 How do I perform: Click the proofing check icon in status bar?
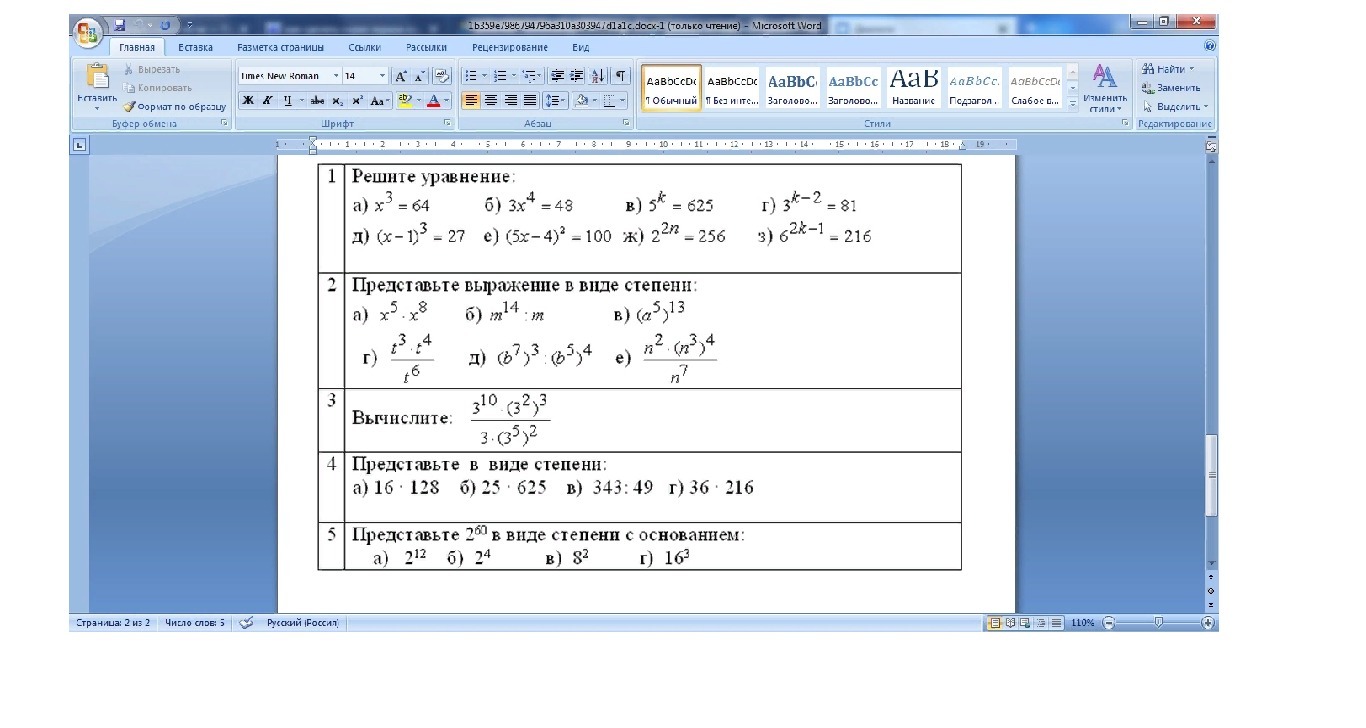pyautogui.click(x=246, y=623)
